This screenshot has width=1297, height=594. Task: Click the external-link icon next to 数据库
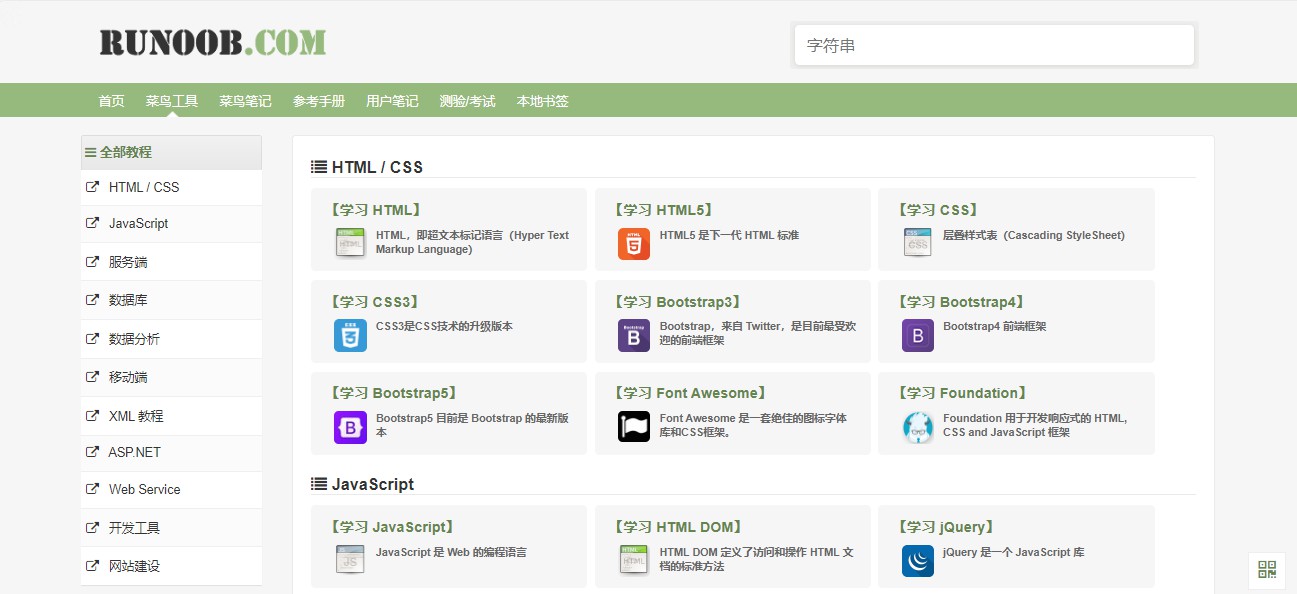pyautogui.click(x=93, y=300)
